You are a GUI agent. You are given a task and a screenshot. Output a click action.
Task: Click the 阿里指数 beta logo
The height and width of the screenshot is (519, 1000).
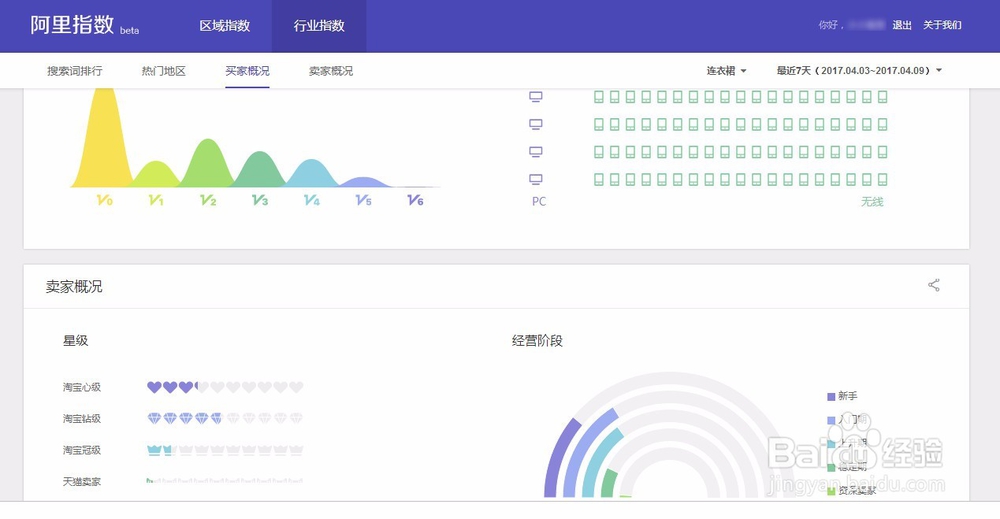[x=84, y=25]
